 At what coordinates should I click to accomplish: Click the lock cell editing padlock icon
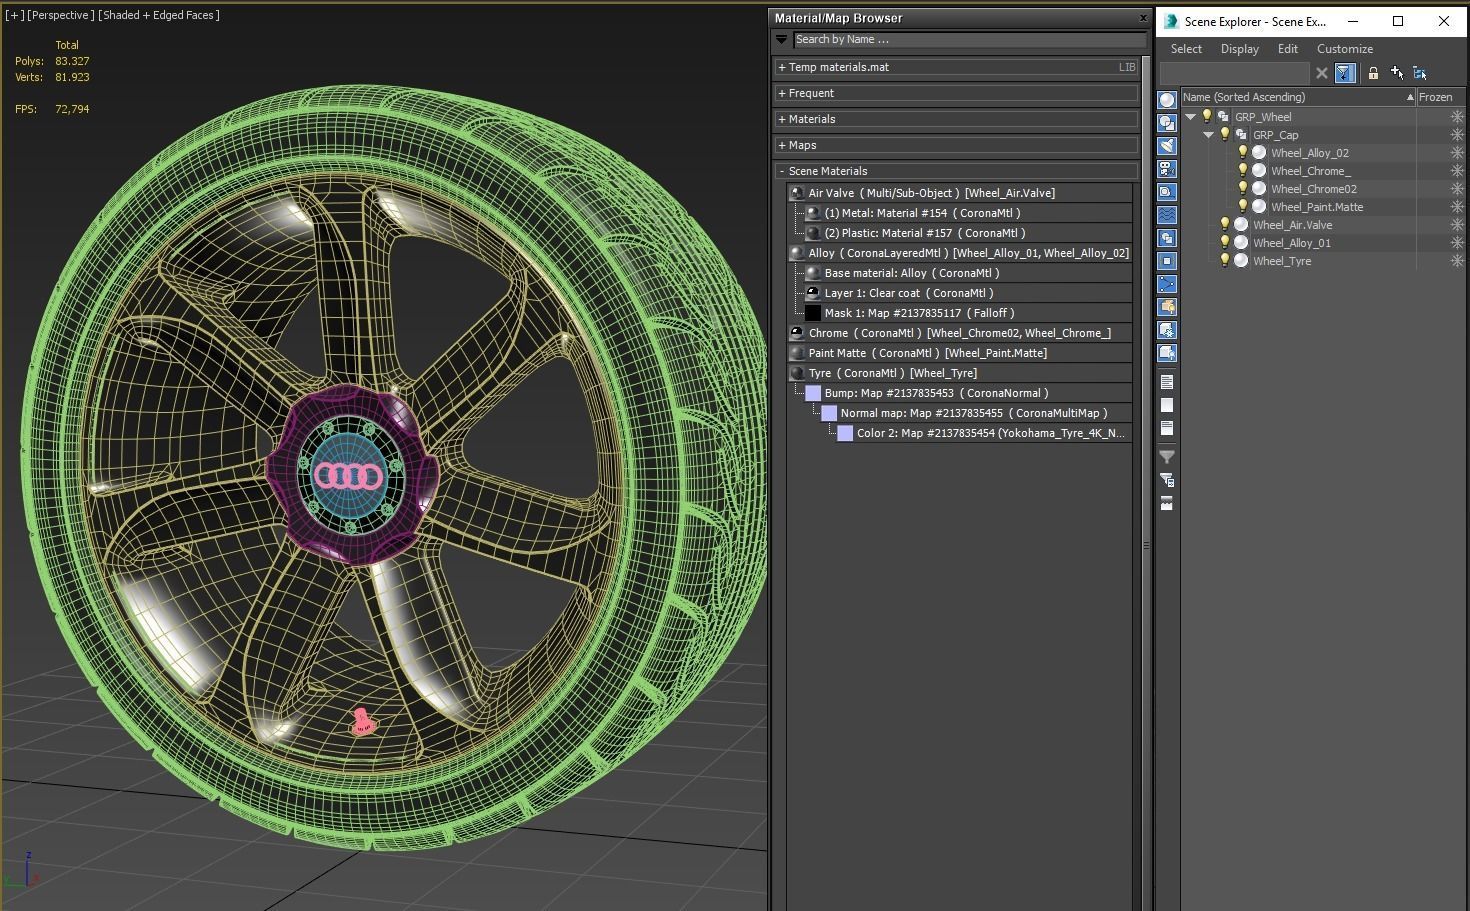pos(1373,73)
